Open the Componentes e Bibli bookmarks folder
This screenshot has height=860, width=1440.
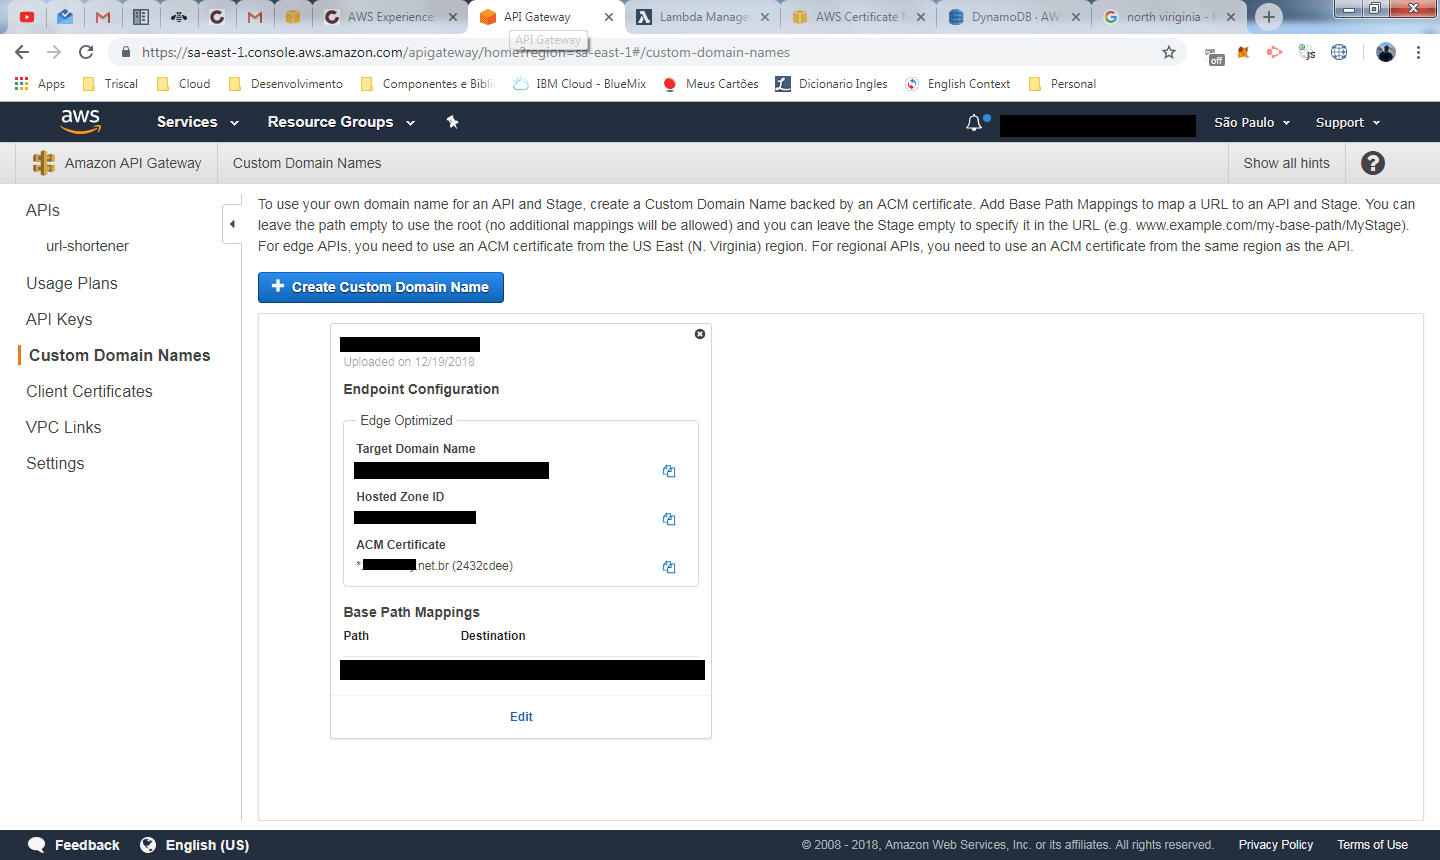[x=427, y=84]
